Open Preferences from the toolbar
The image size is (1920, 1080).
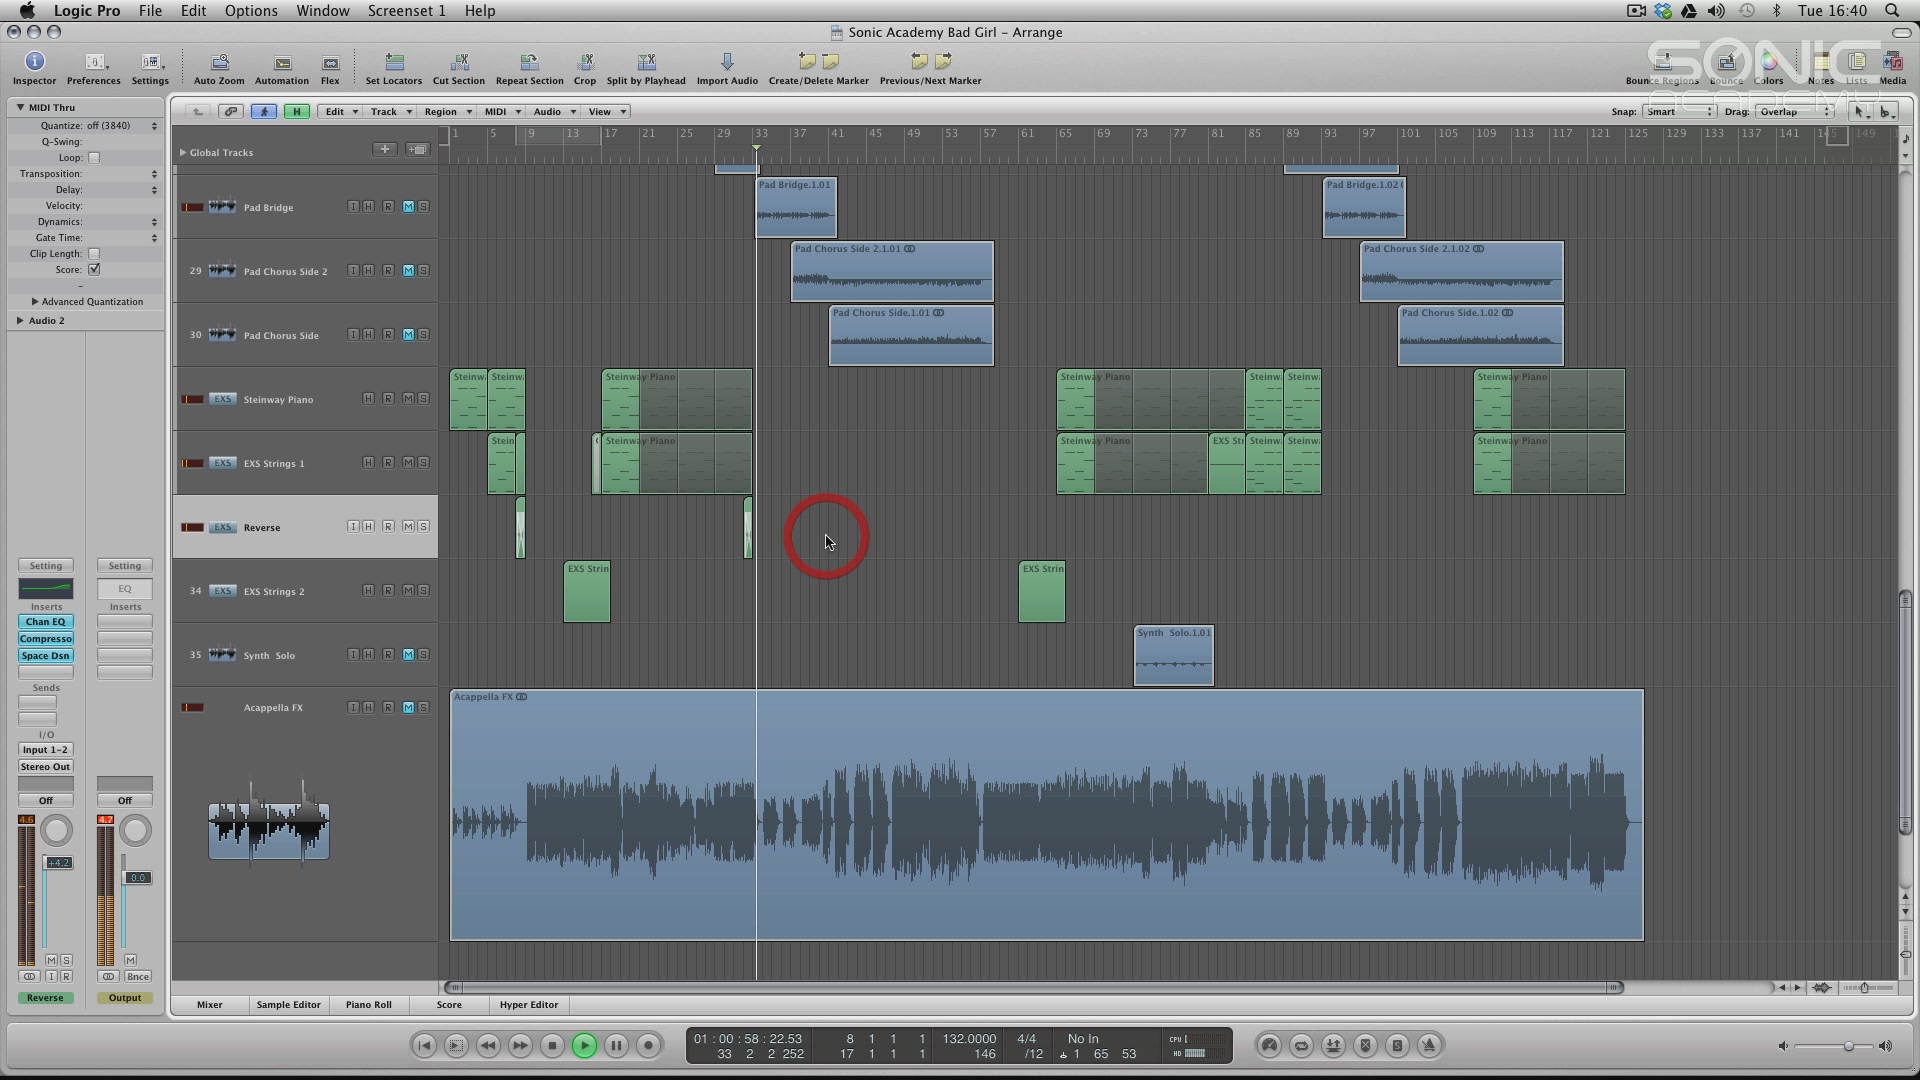click(94, 68)
